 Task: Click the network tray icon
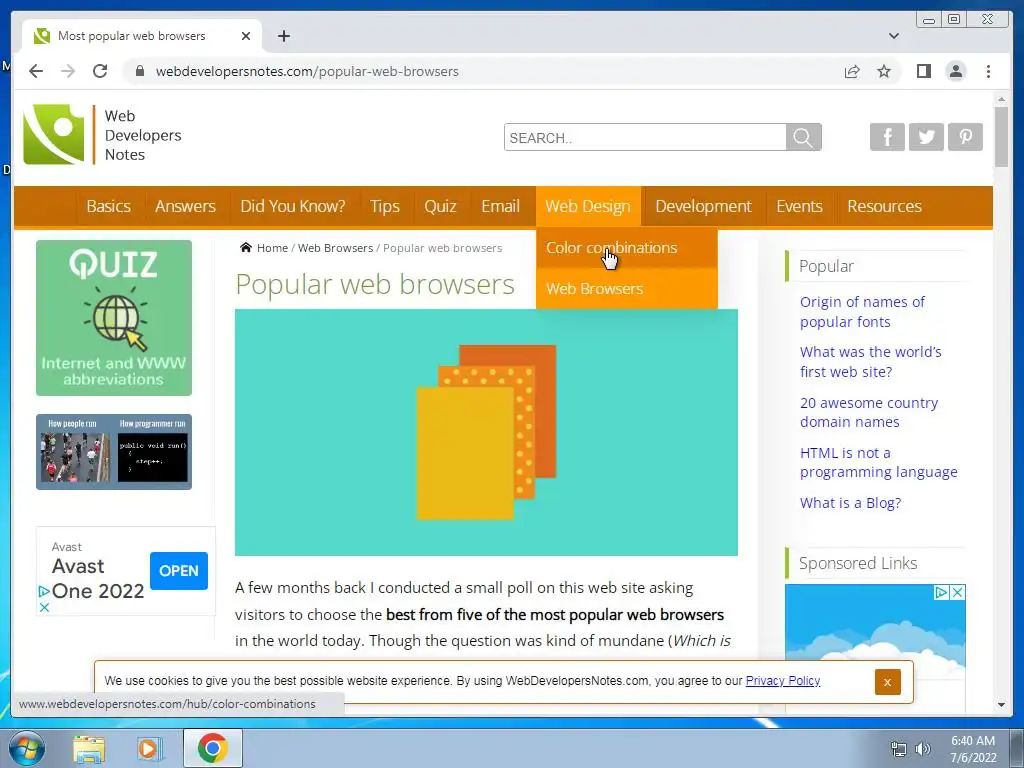(899, 749)
